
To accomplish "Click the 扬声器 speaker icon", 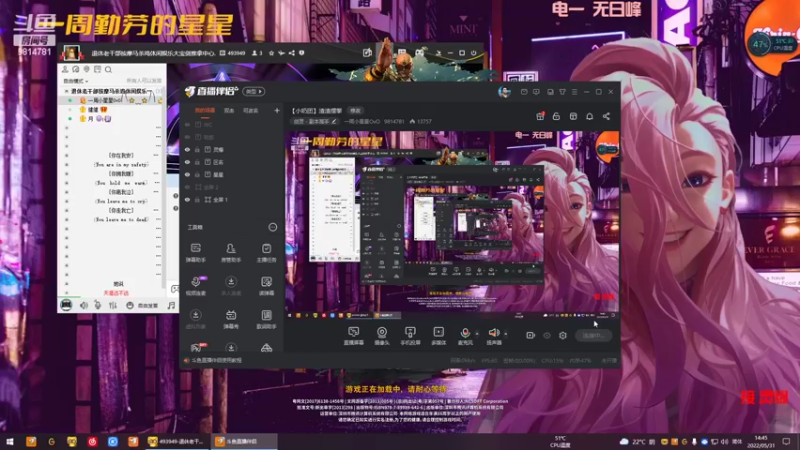I will [493, 333].
